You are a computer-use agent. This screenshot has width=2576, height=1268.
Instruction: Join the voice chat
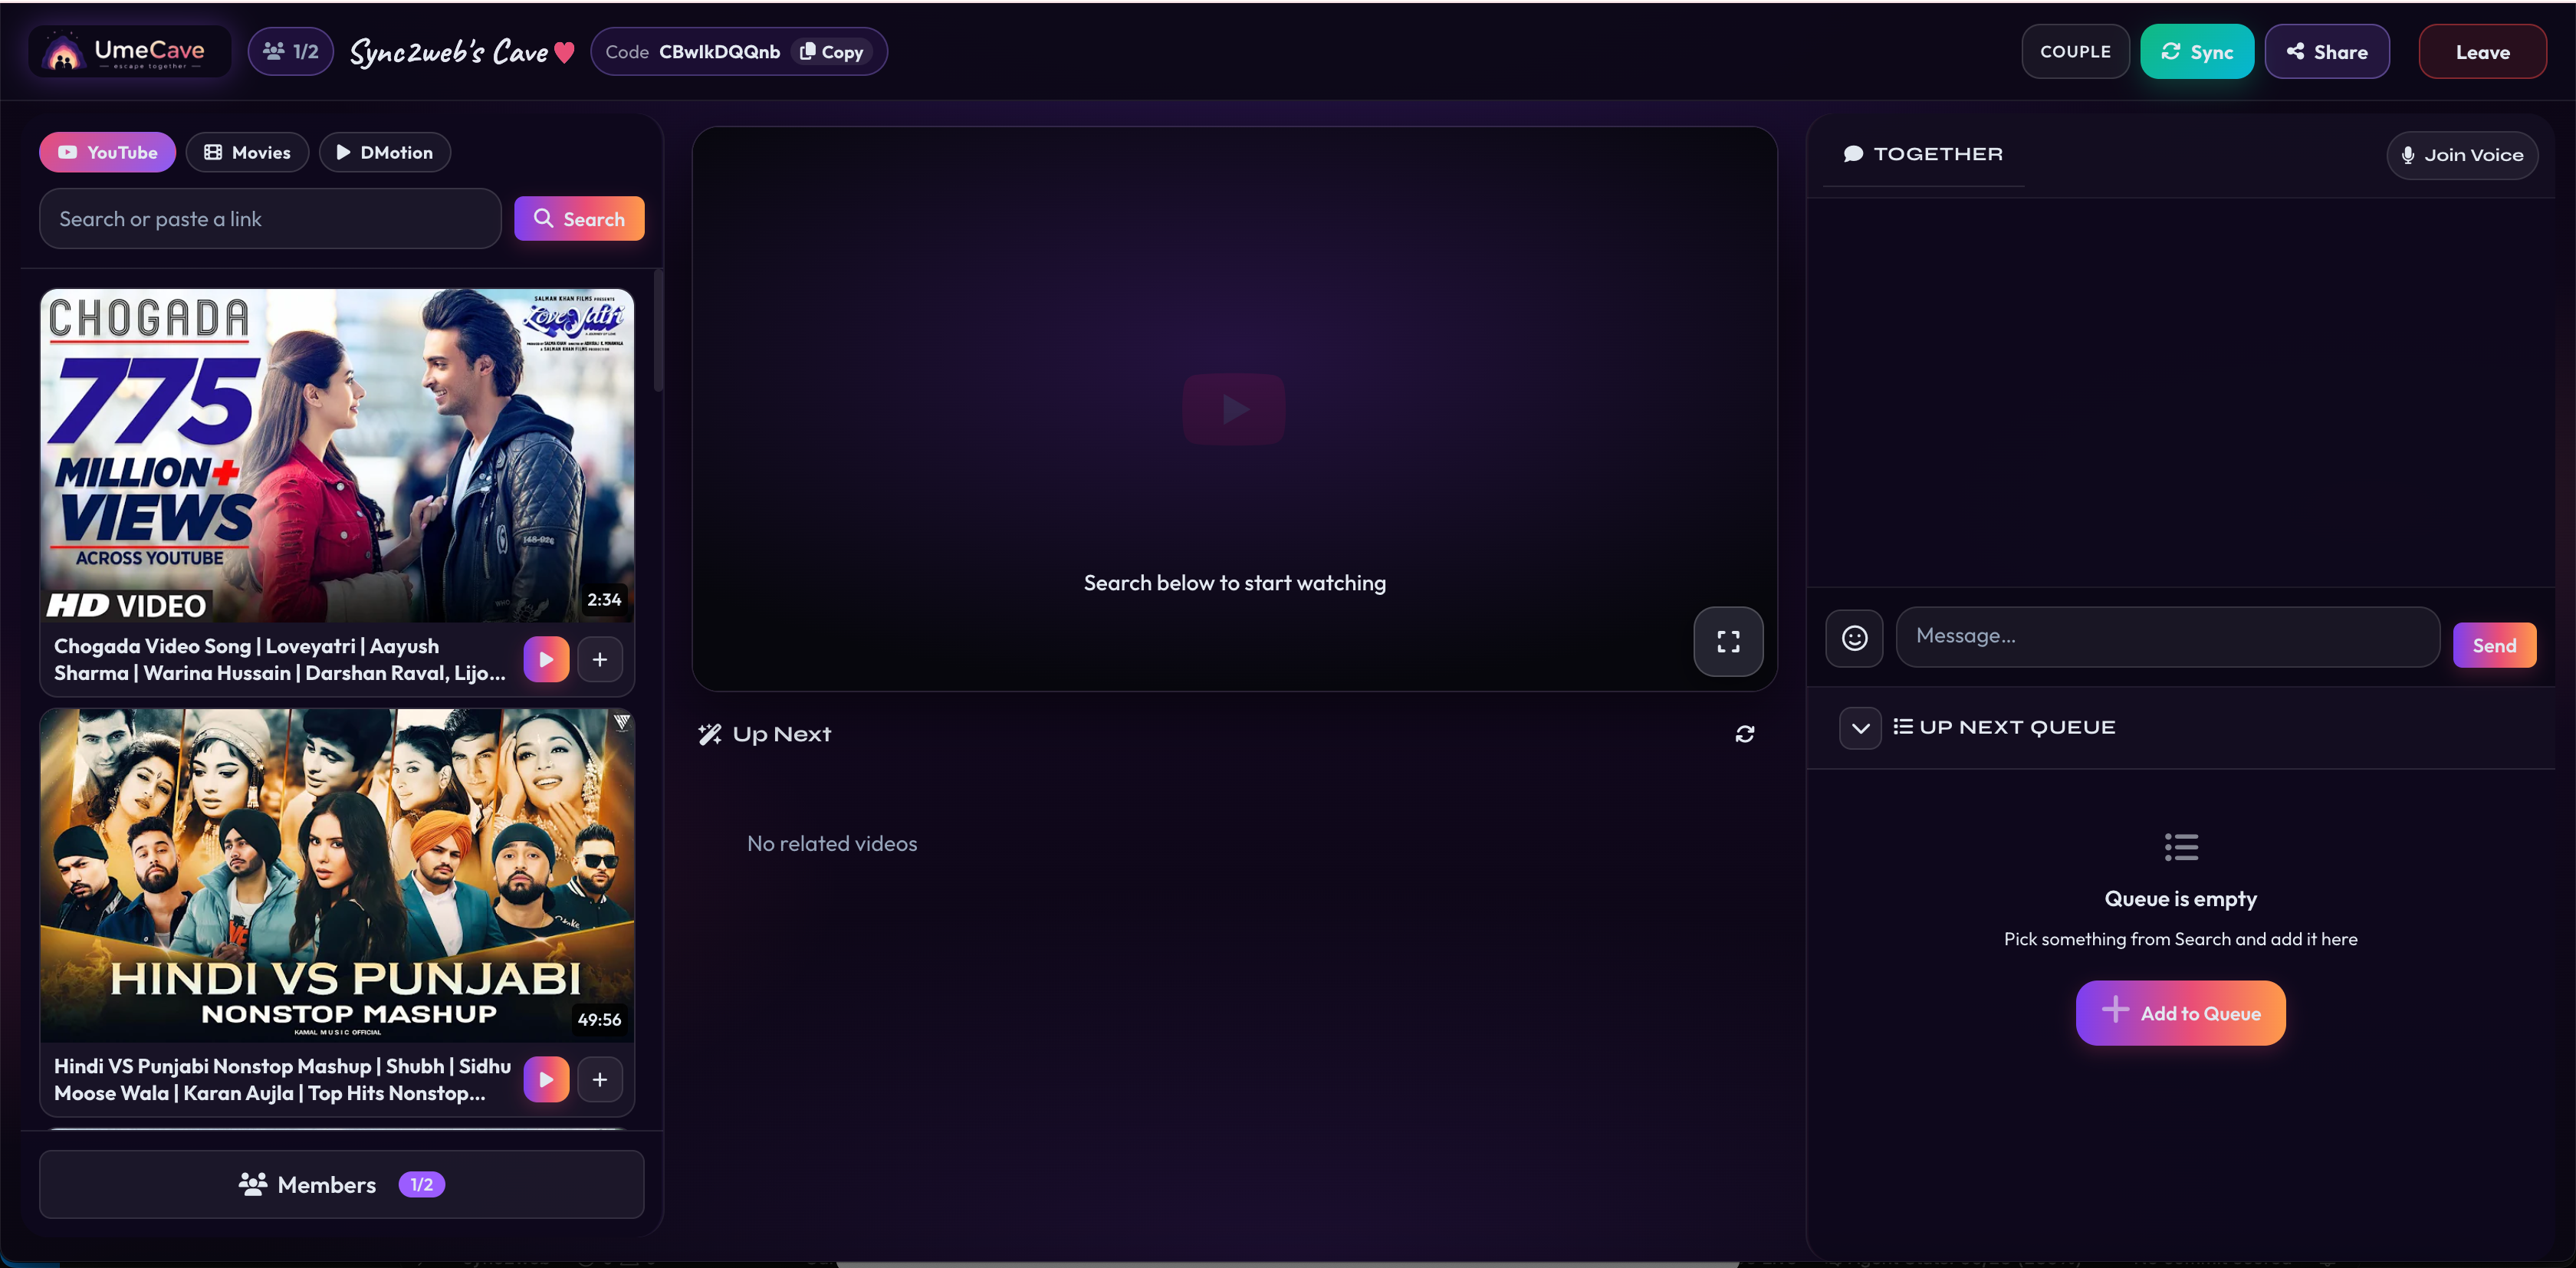click(2462, 155)
